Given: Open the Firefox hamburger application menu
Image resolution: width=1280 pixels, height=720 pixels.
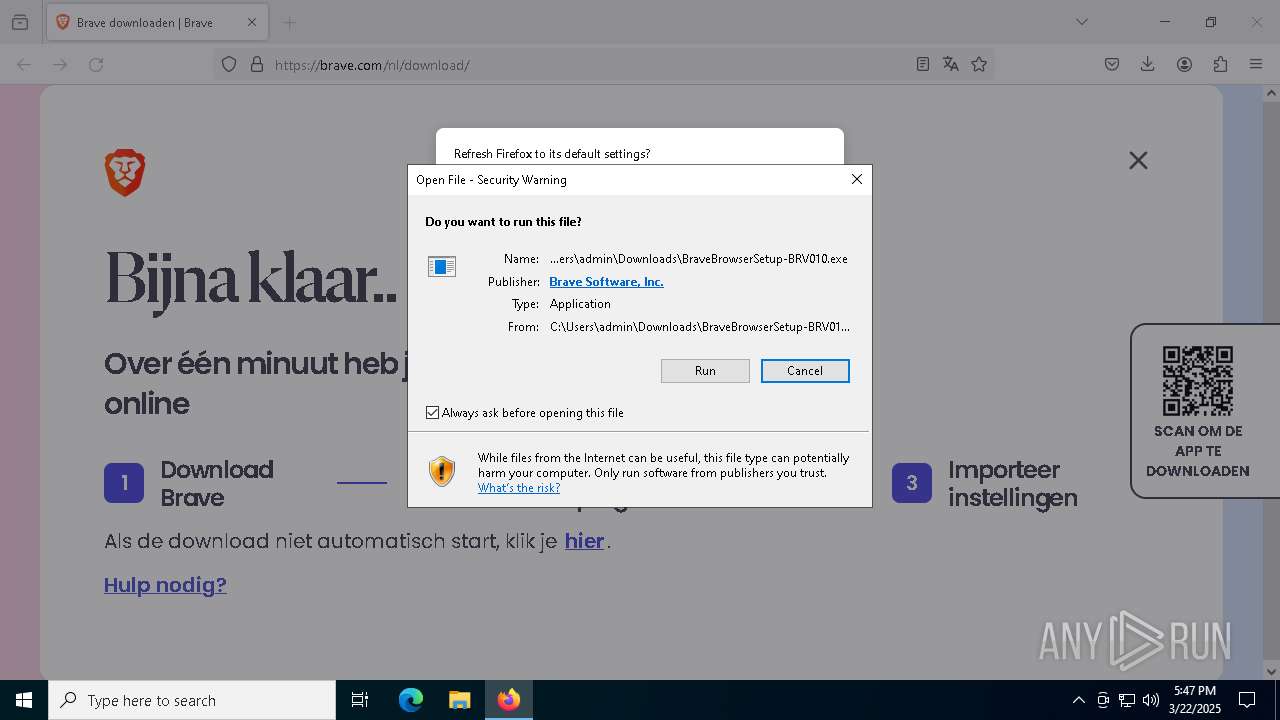Looking at the screenshot, I should (x=1256, y=65).
